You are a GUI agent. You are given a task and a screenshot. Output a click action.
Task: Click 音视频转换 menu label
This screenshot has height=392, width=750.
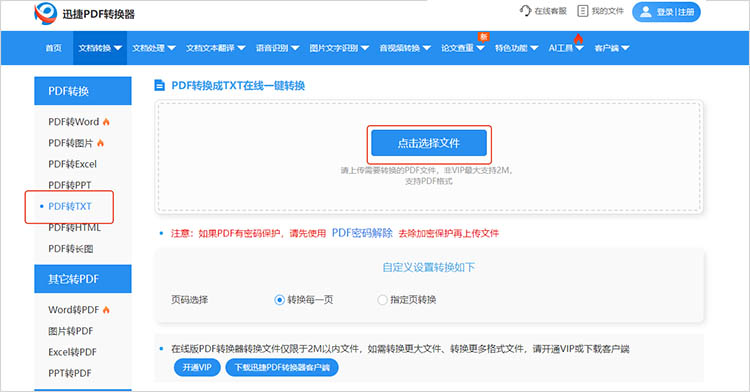coord(399,48)
